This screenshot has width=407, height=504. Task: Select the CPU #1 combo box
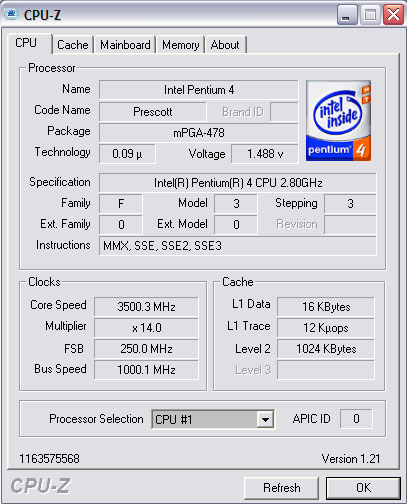click(x=213, y=419)
